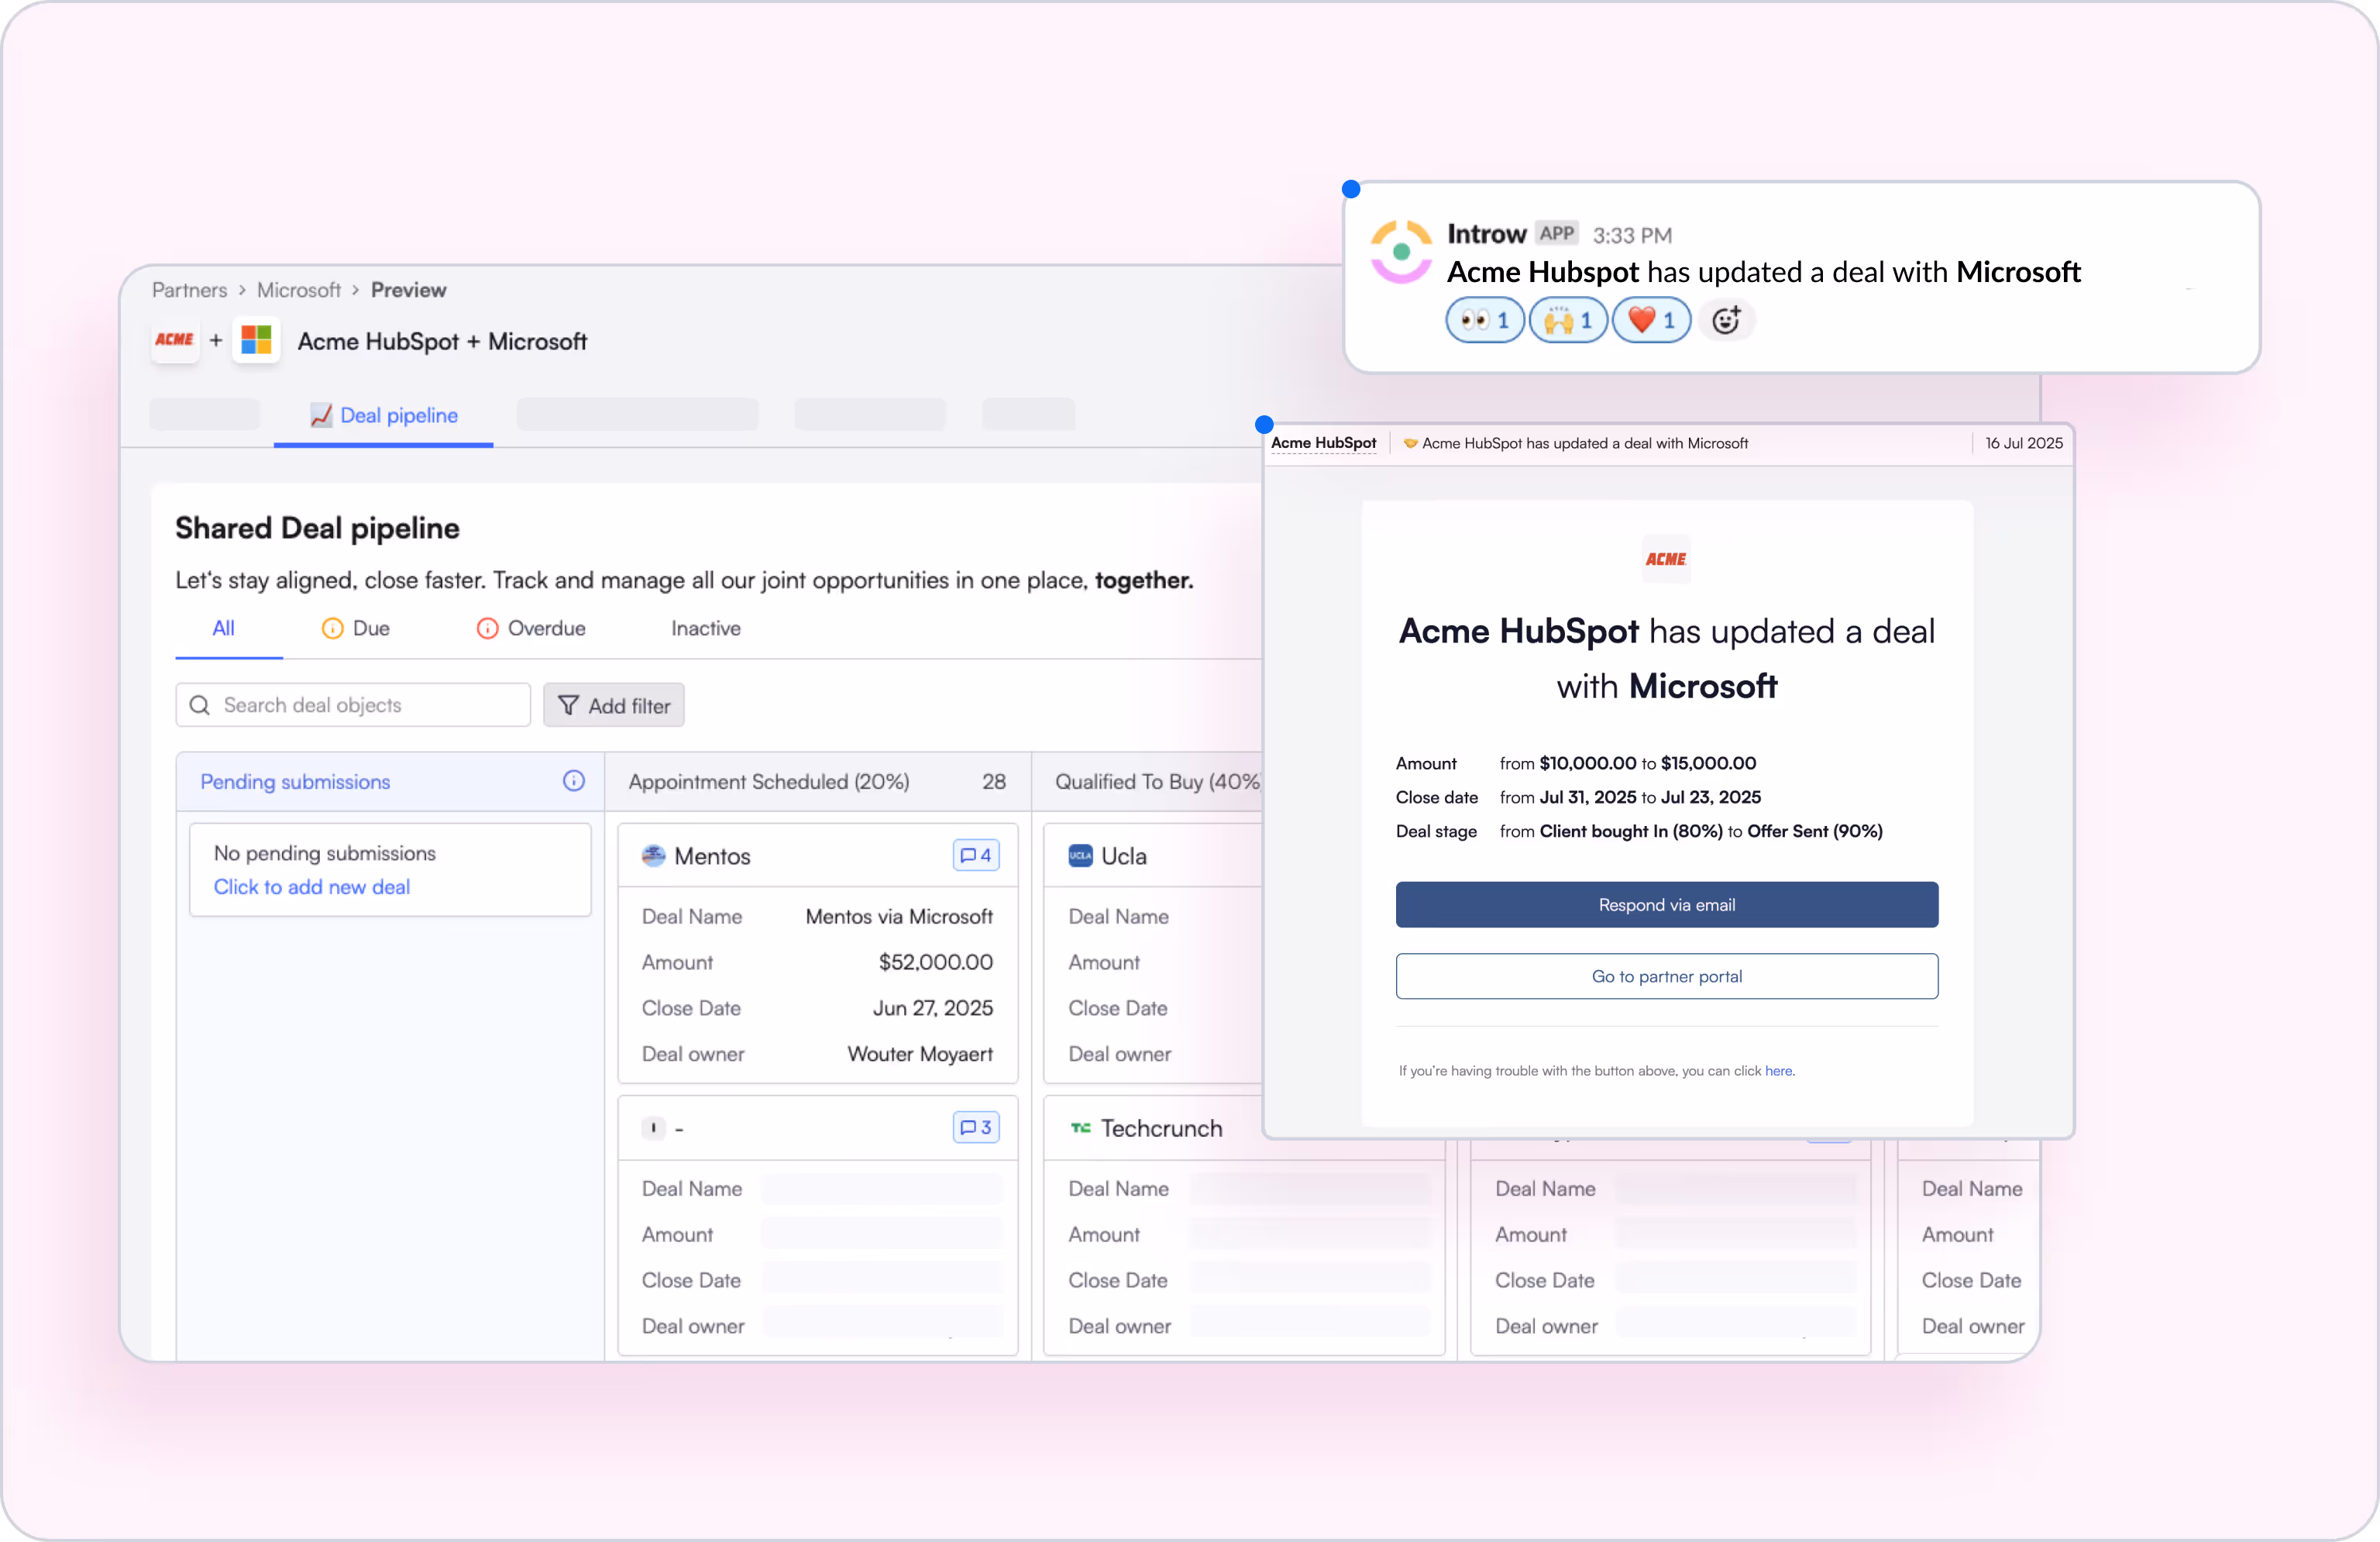Click the Pending submissions column header
The image size is (2380, 1542).
click(391, 781)
